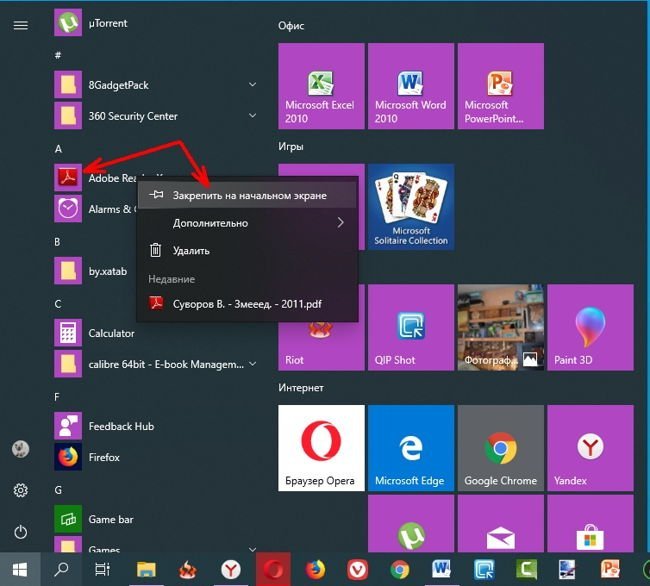The image size is (650, 586).
Task: Switch to the Opera icon in the taskbar
Action: (x=273, y=569)
